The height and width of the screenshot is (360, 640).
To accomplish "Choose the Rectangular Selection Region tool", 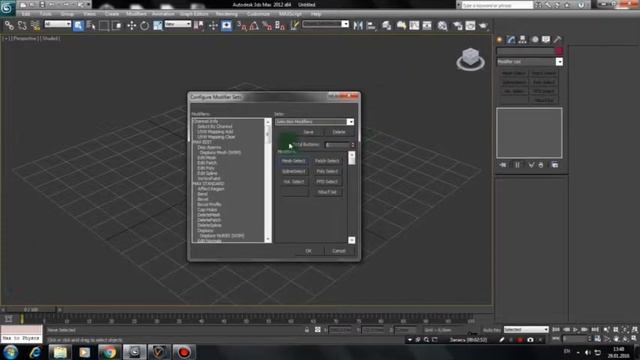I will (104, 26).
